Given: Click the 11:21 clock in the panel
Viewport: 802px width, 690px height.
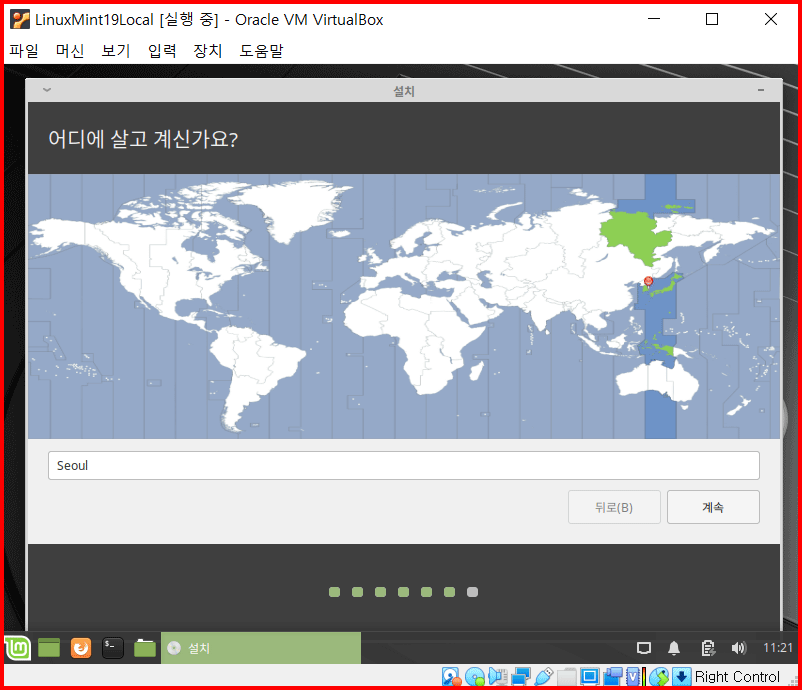Looking at the screenshot, I should [777, 648].
